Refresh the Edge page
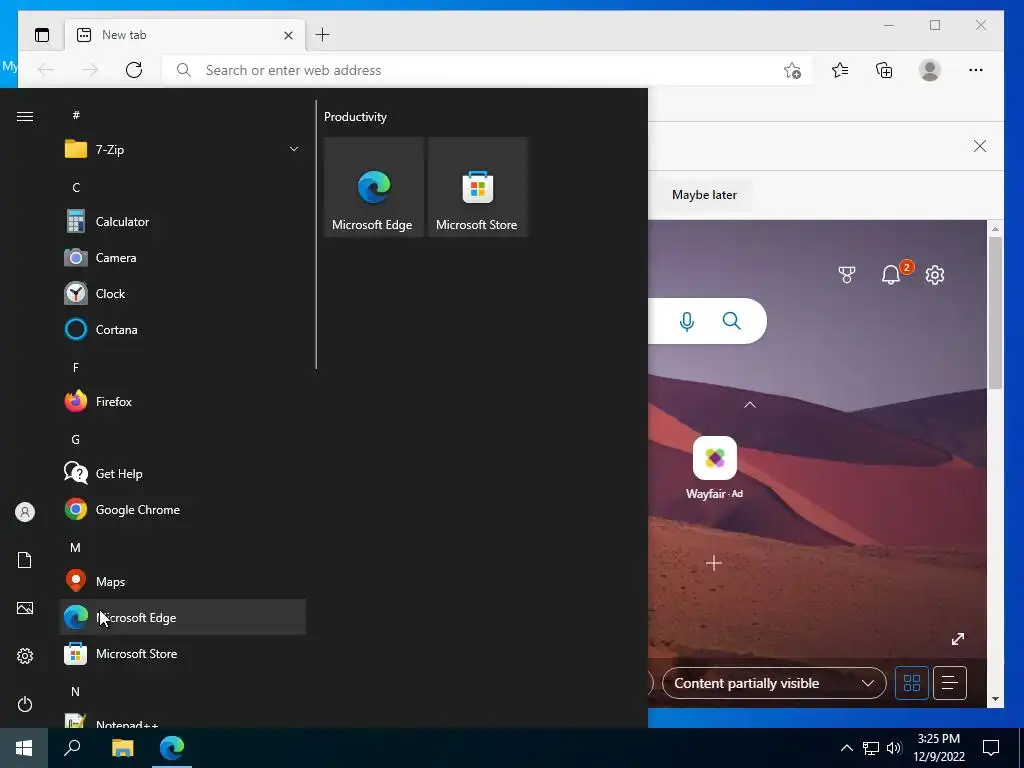Screen dimensions: 1024x768 134,70
